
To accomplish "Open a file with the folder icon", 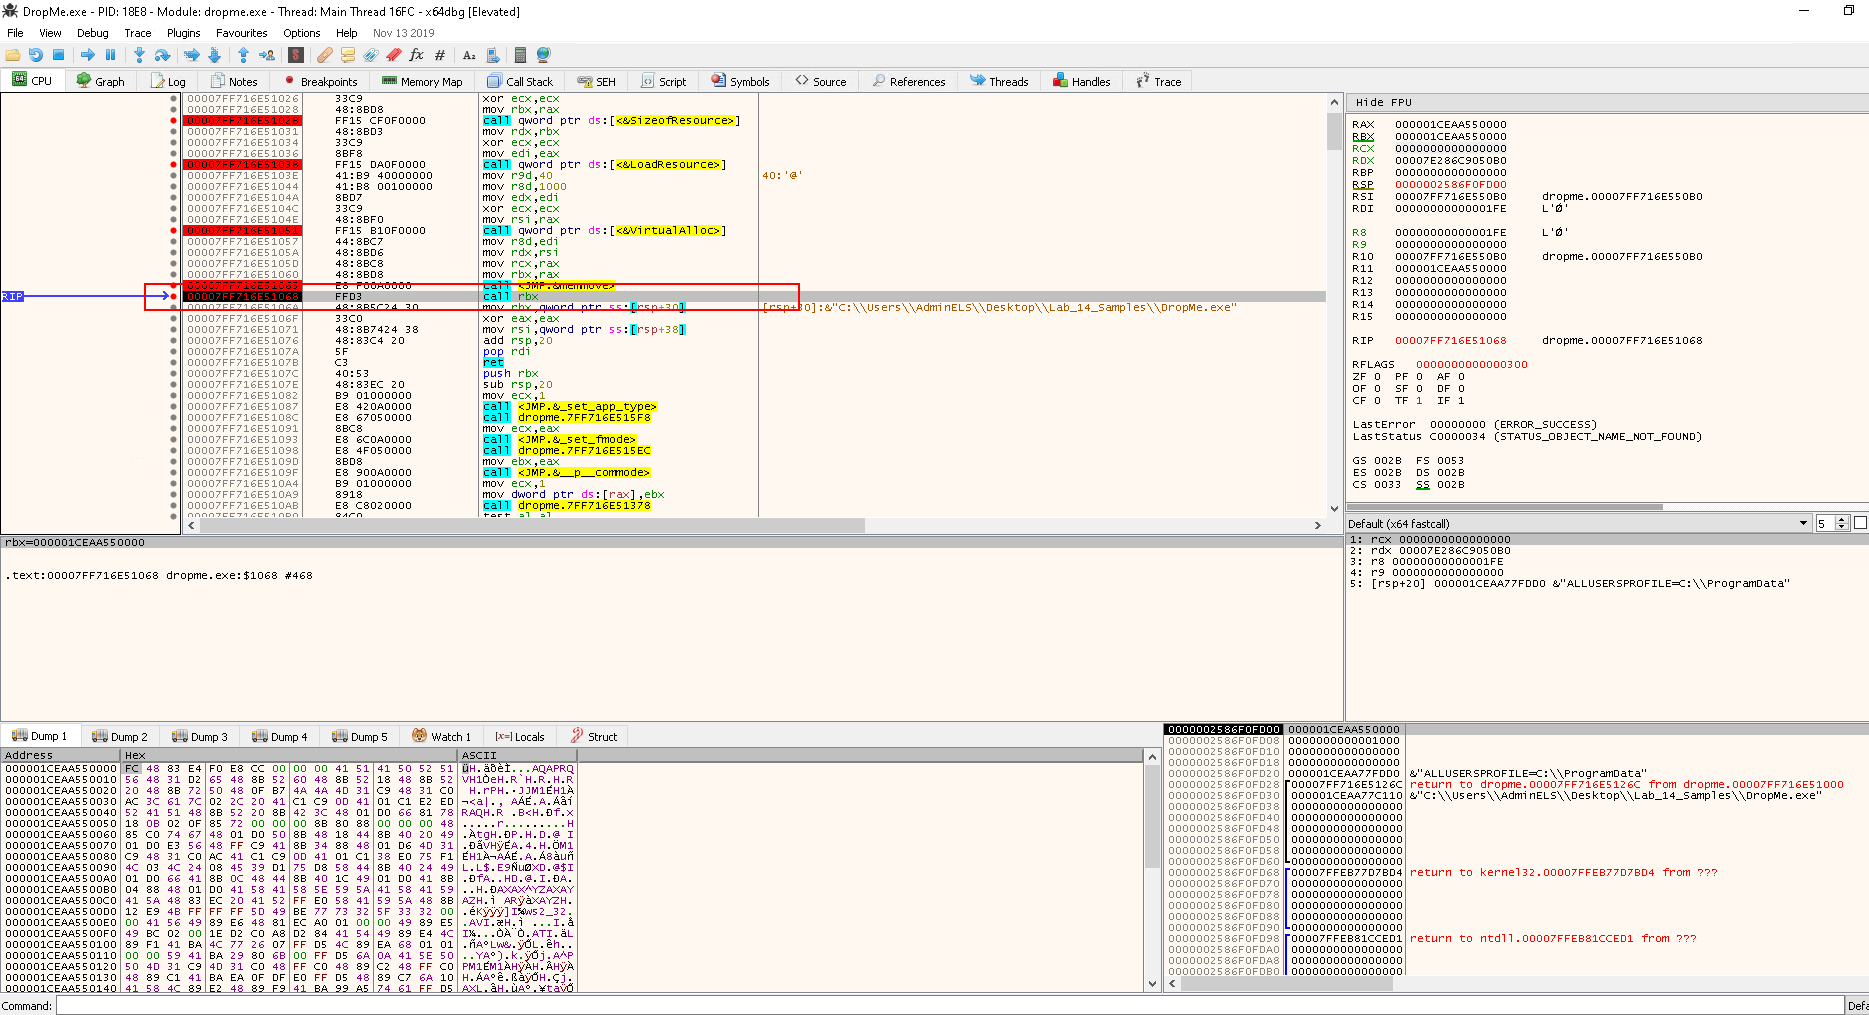I will (x=13, y=55).
